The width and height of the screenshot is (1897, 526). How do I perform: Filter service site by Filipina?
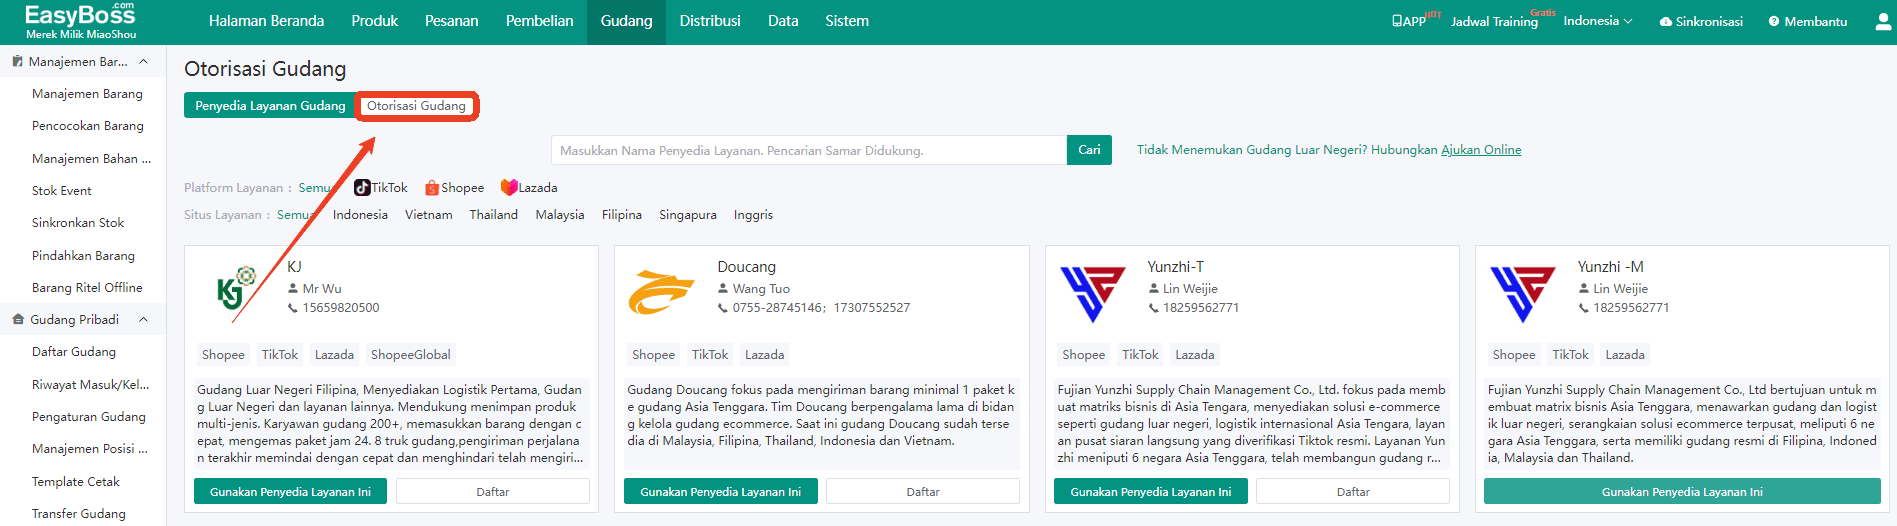pos(621,215)
